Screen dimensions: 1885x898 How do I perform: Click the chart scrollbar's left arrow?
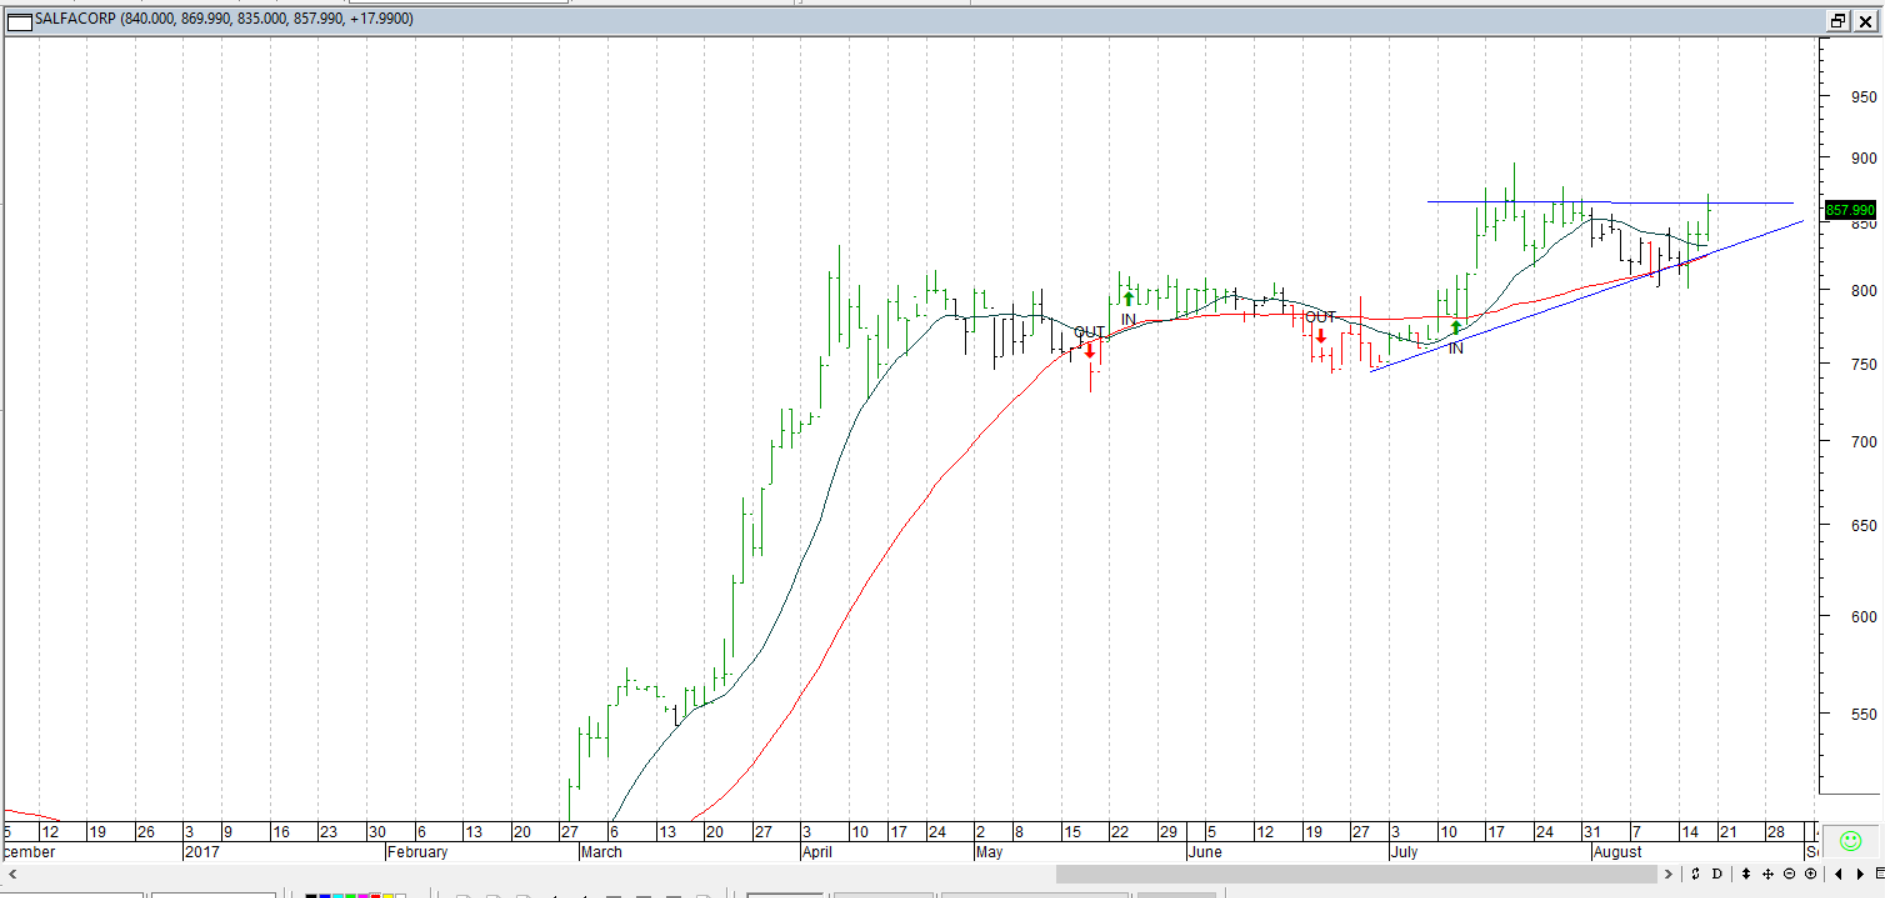[x=13, y=874]
